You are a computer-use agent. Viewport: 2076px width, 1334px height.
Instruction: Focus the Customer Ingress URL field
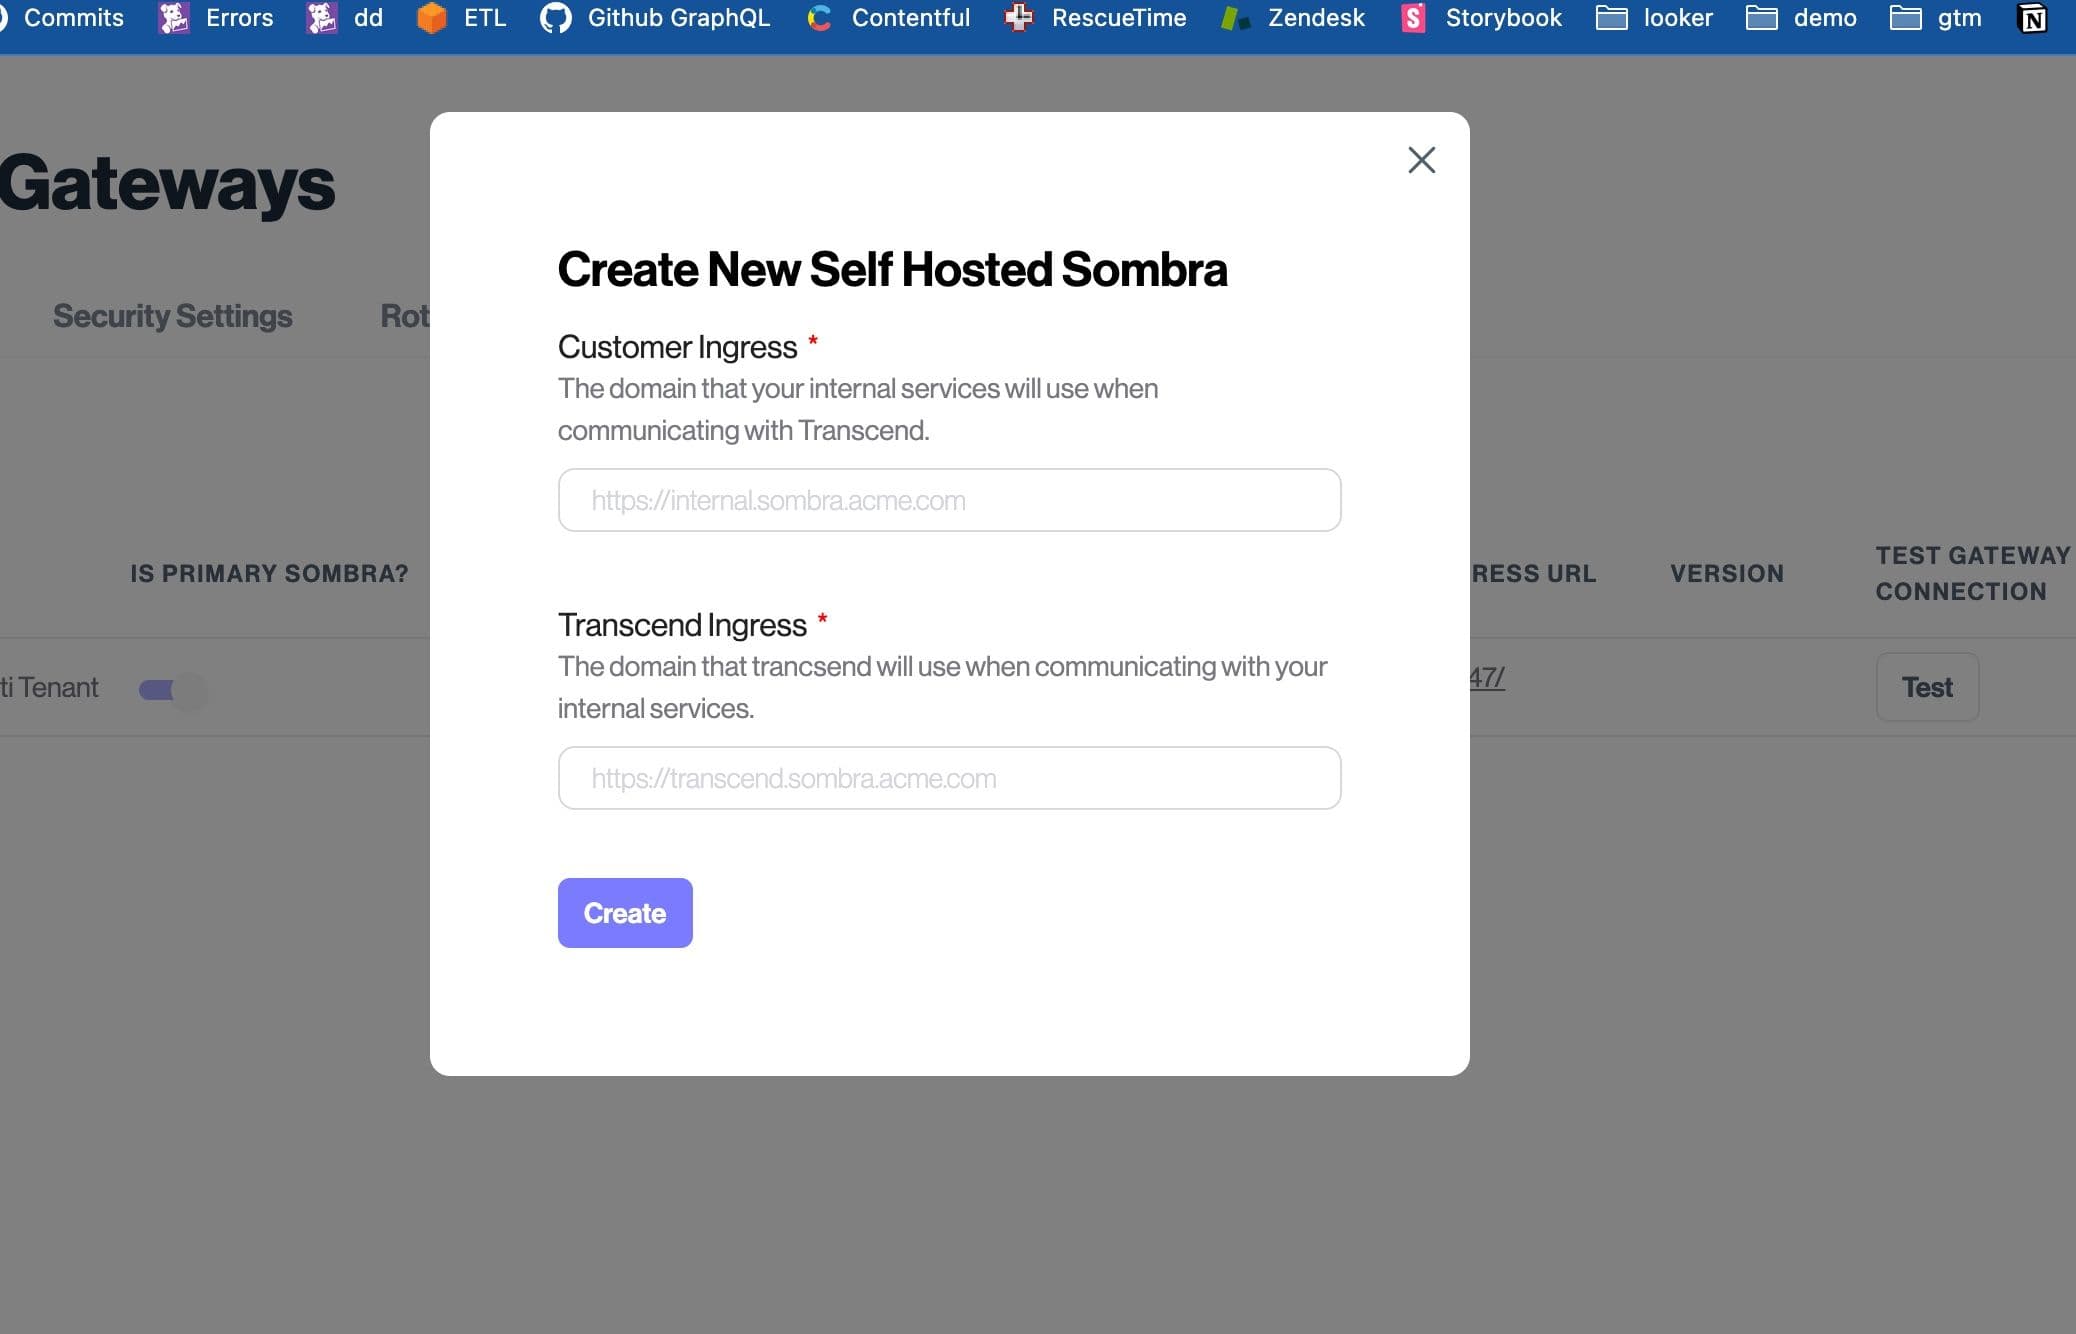949,500
